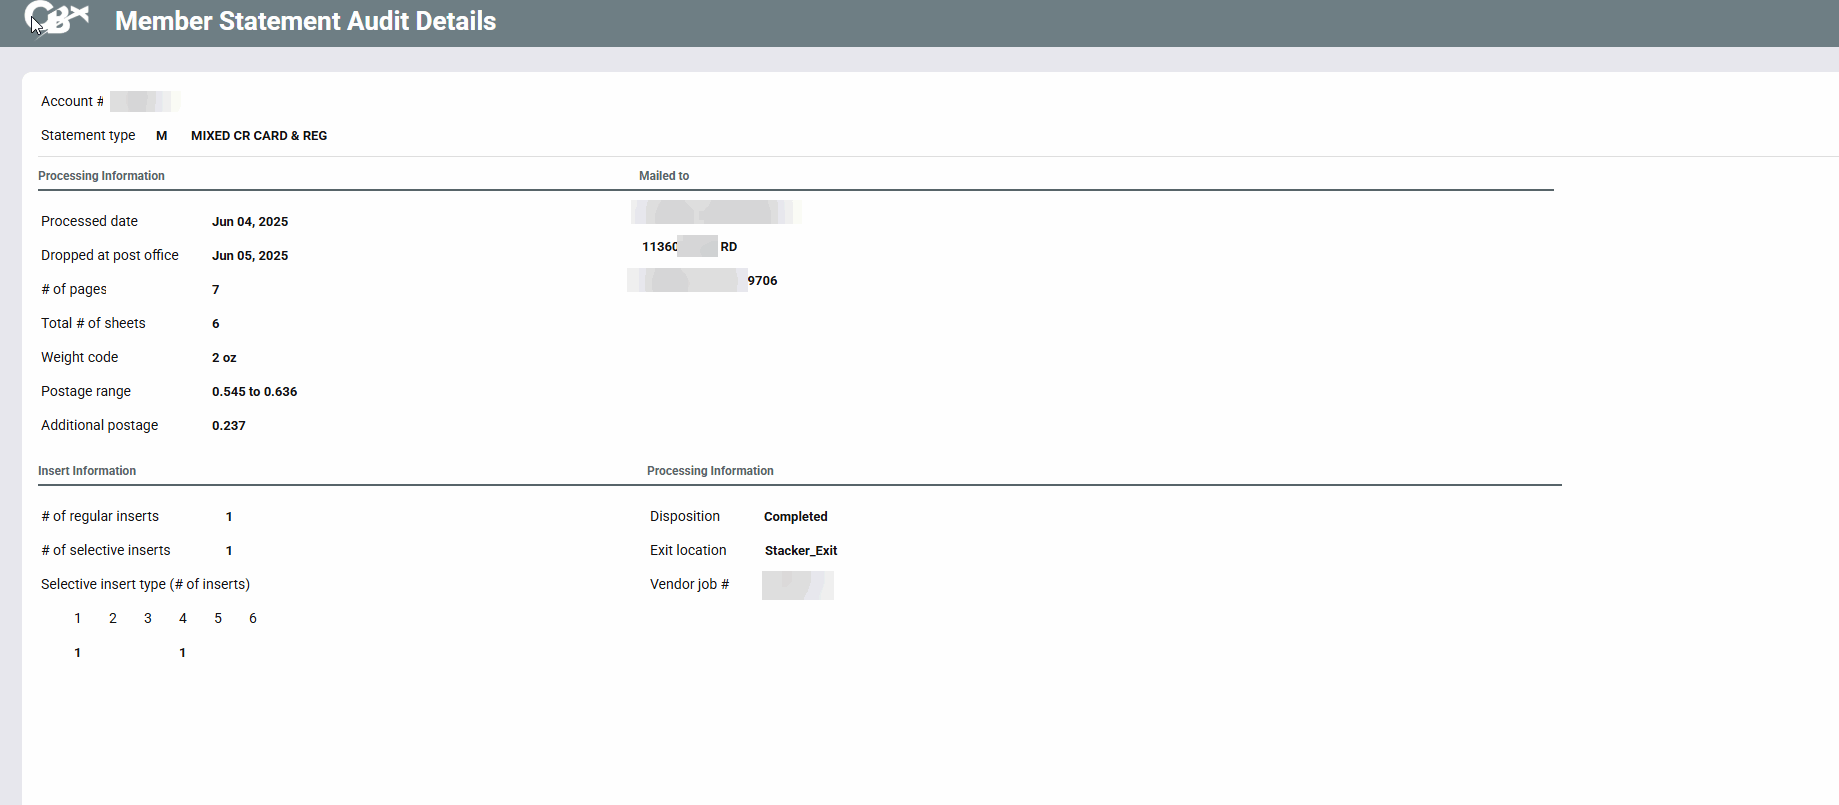Select the Processed date value Jun 04, 2025
Screen dimensions: 1839x805
tap(250, 222)
